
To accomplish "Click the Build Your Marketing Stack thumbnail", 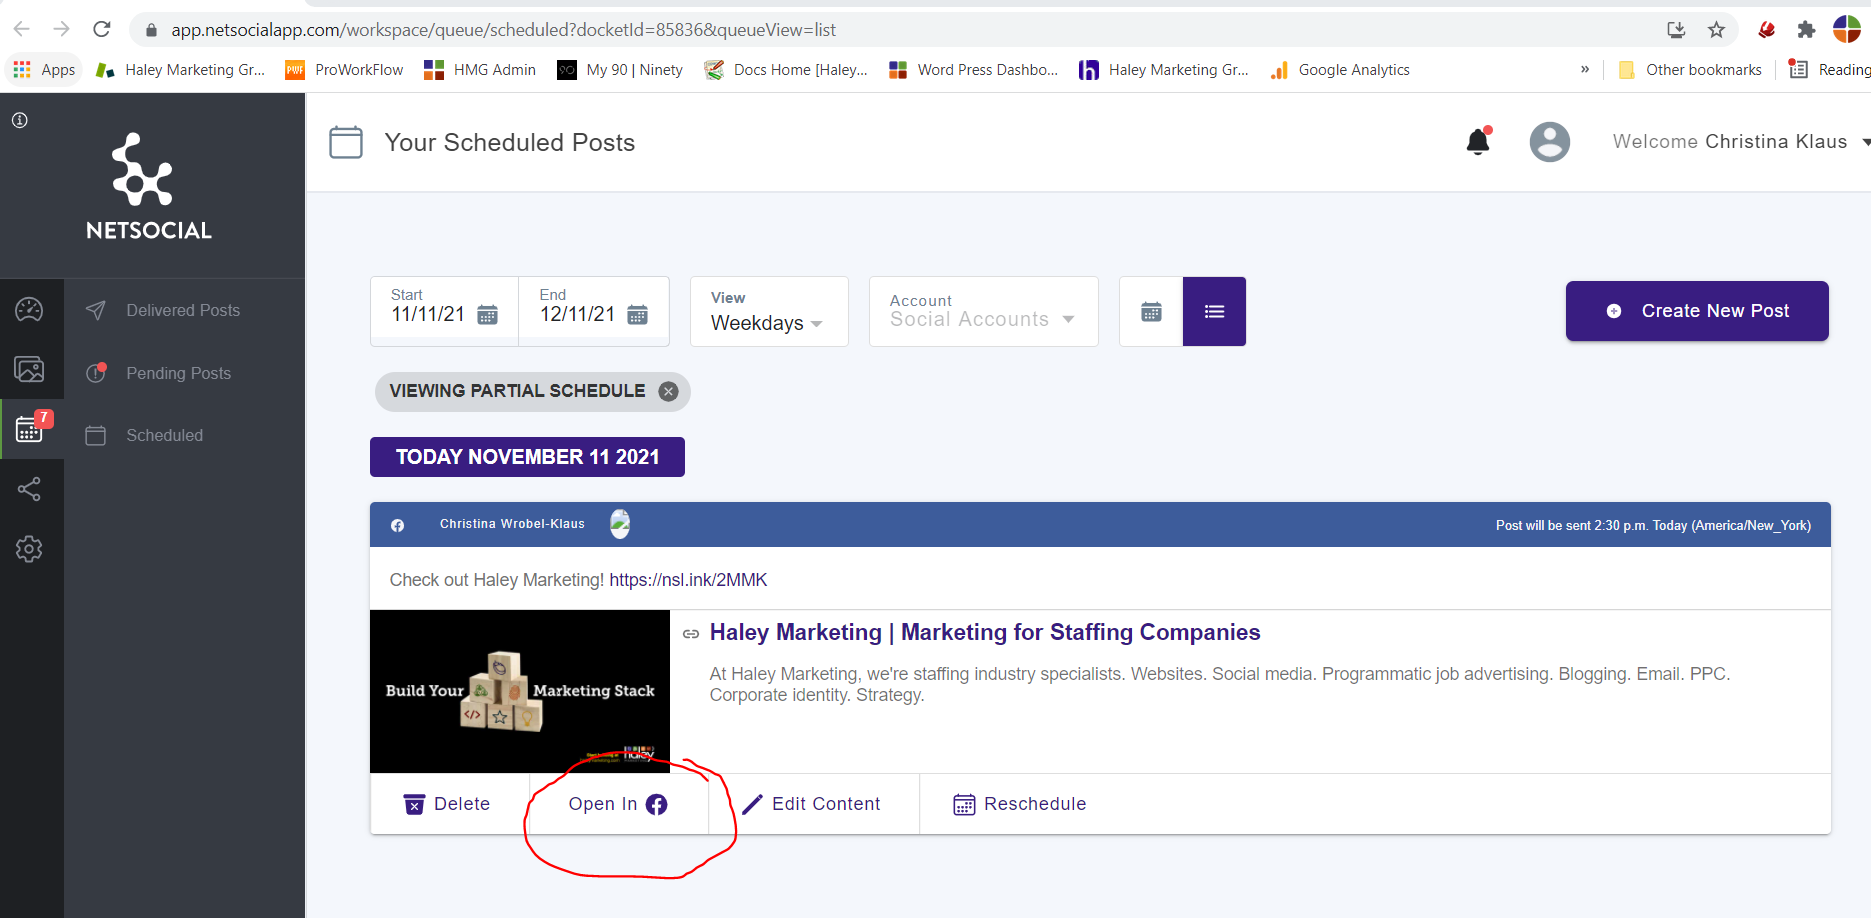I will [520, 691].
